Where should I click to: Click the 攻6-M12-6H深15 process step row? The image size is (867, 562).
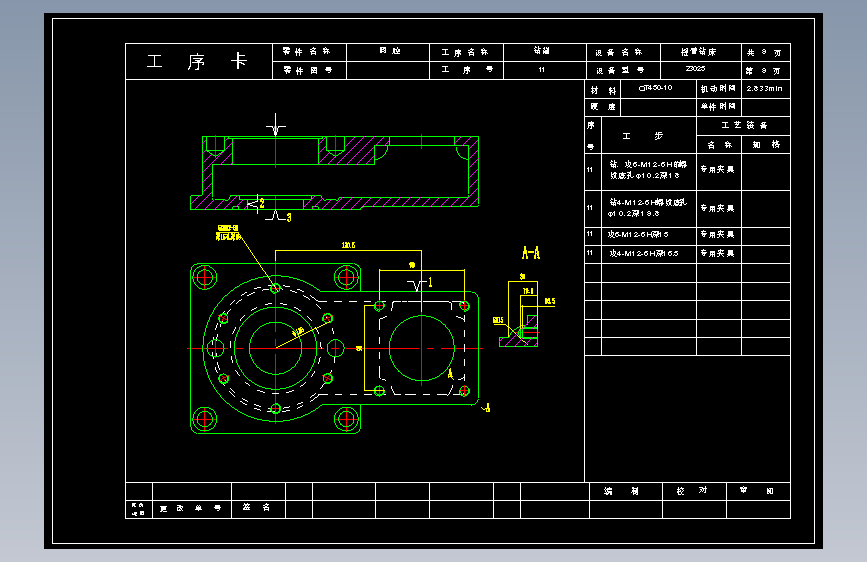click(x=687, y=235)
